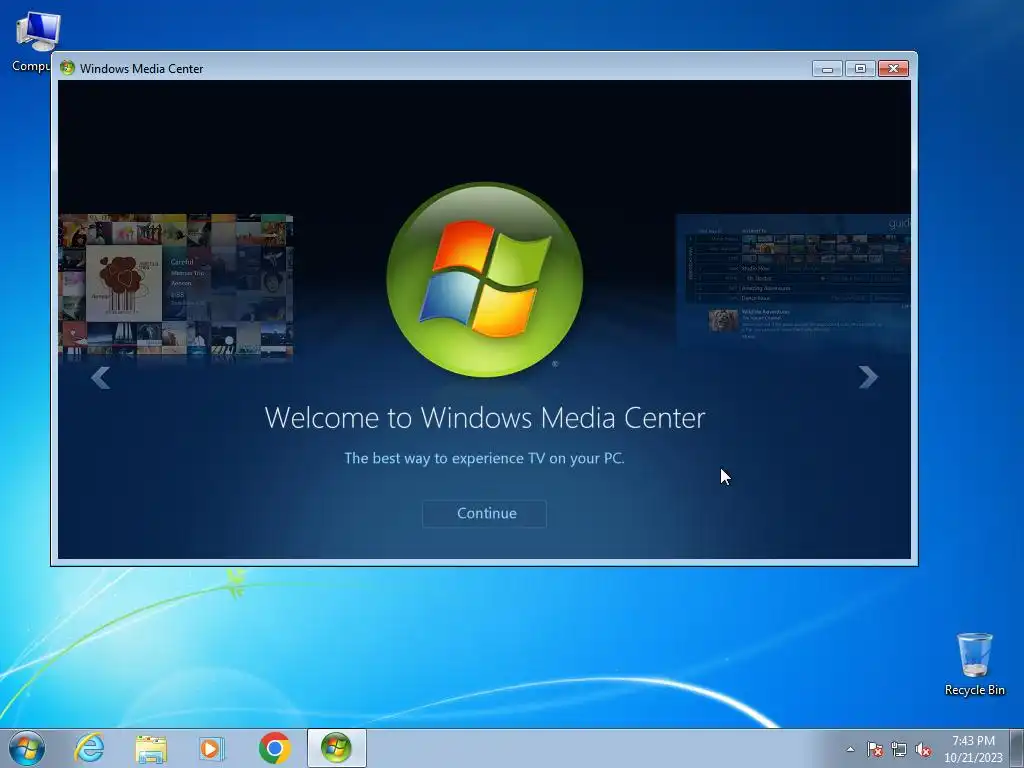
Task: Click the muted volume tray icon
Action: [x=923, y=749]
